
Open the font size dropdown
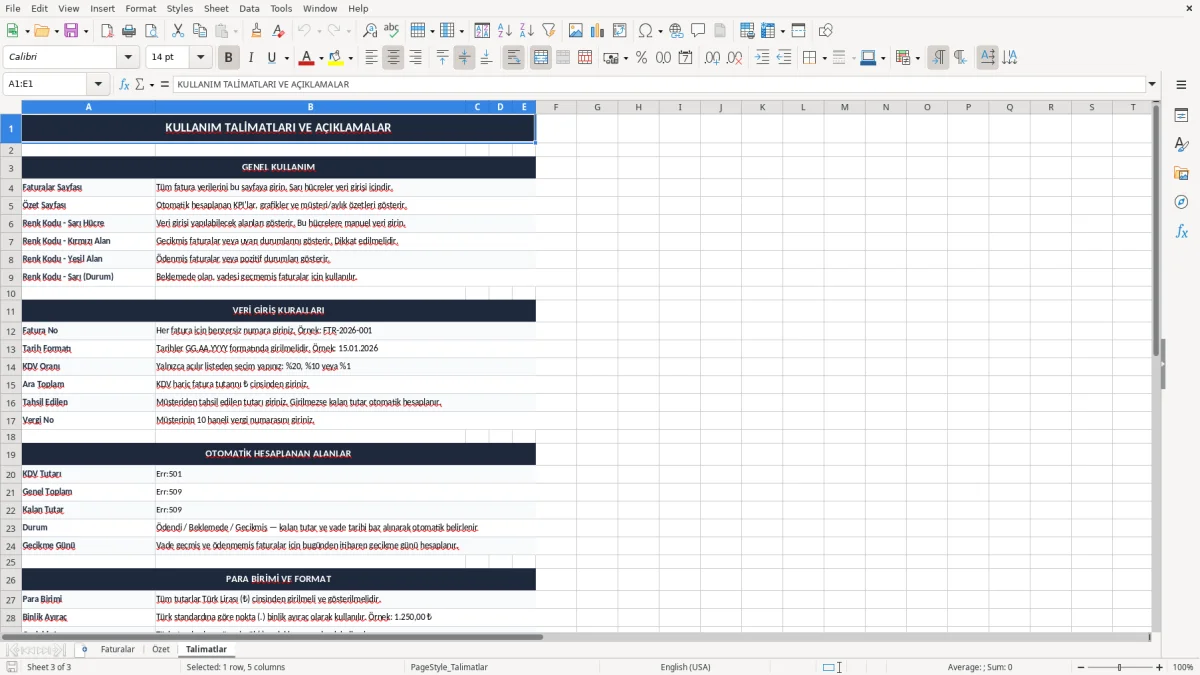201,58
